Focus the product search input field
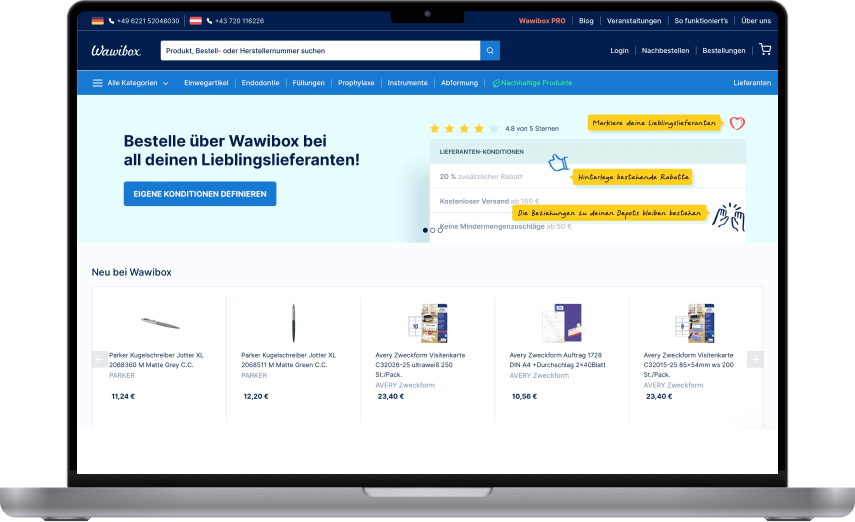 click(320, 51)
